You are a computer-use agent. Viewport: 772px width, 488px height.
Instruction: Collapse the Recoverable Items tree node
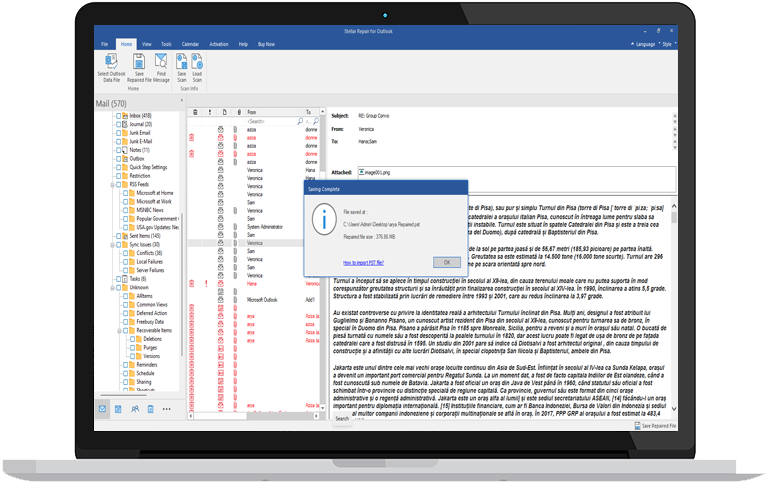click(x=119, y=330)
